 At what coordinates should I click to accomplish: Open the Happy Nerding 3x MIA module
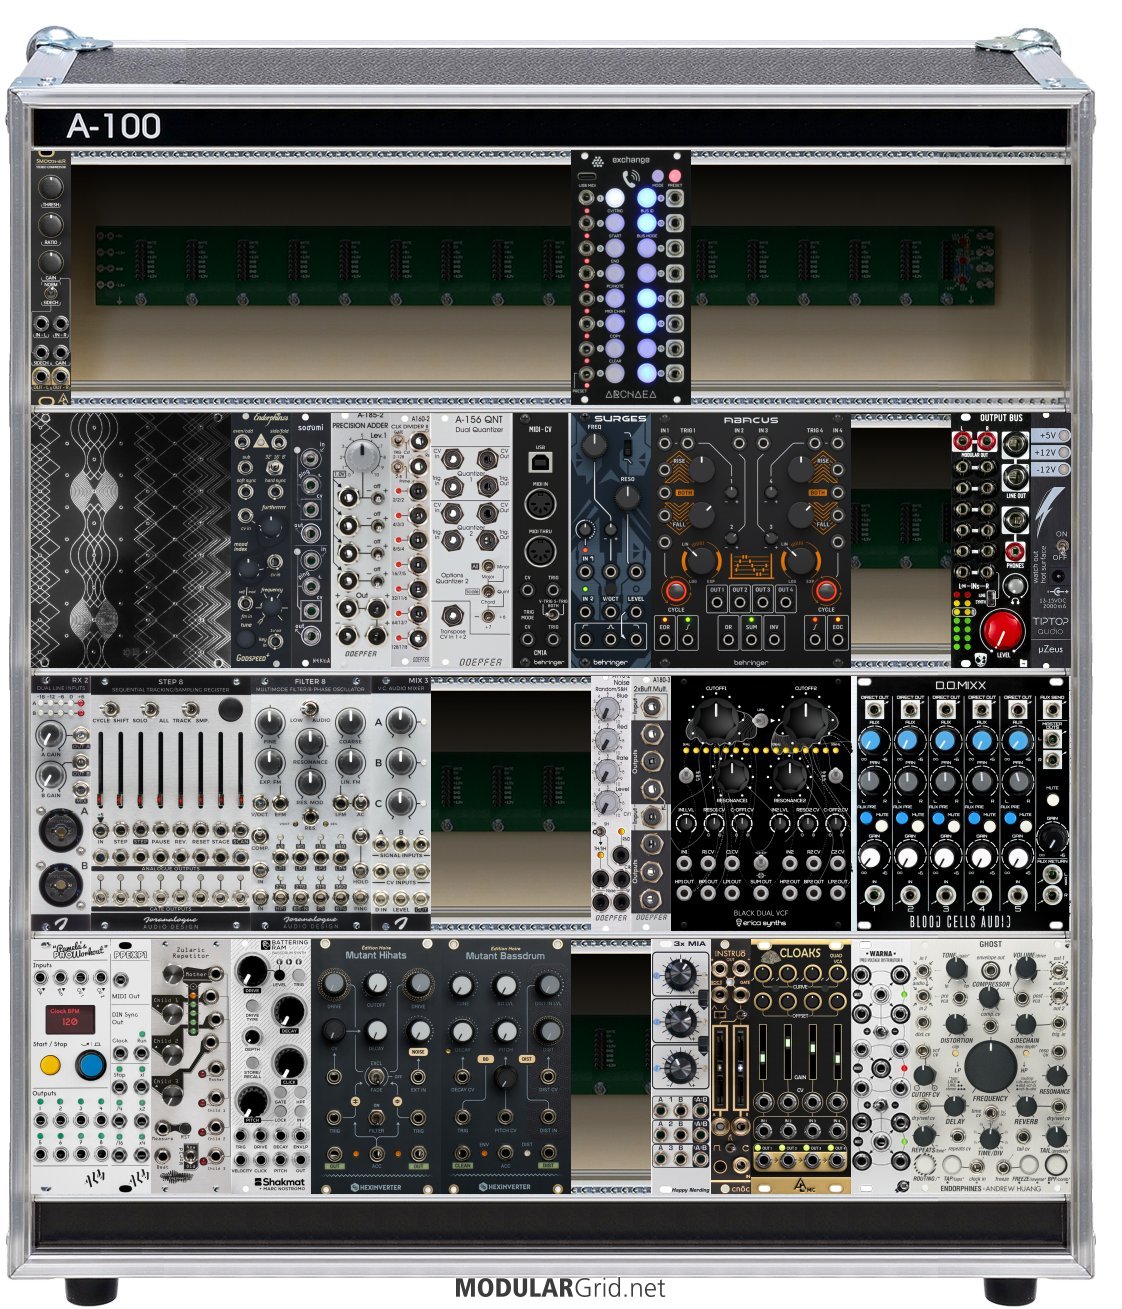681,1066
